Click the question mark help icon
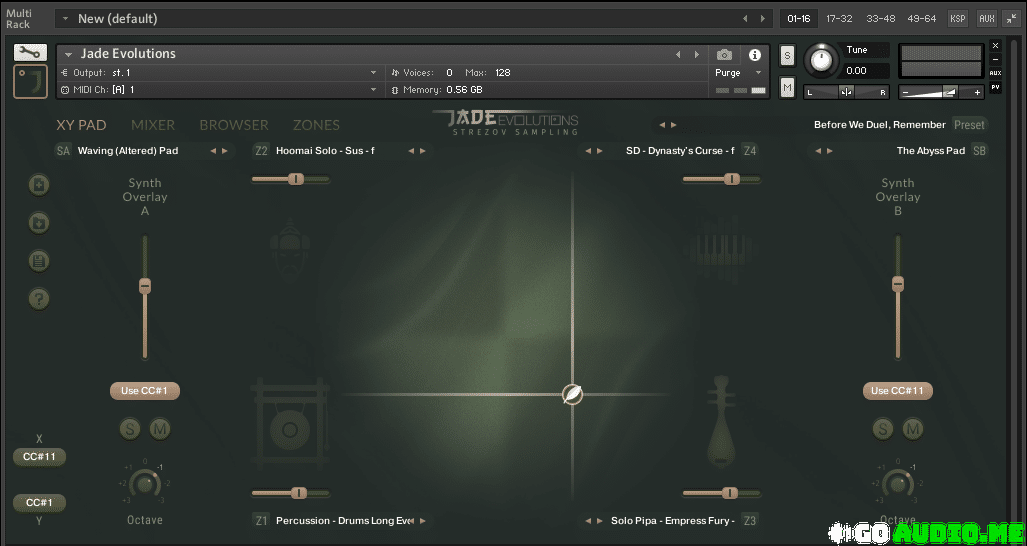The image size is (1027, 546). pos(39,298)
